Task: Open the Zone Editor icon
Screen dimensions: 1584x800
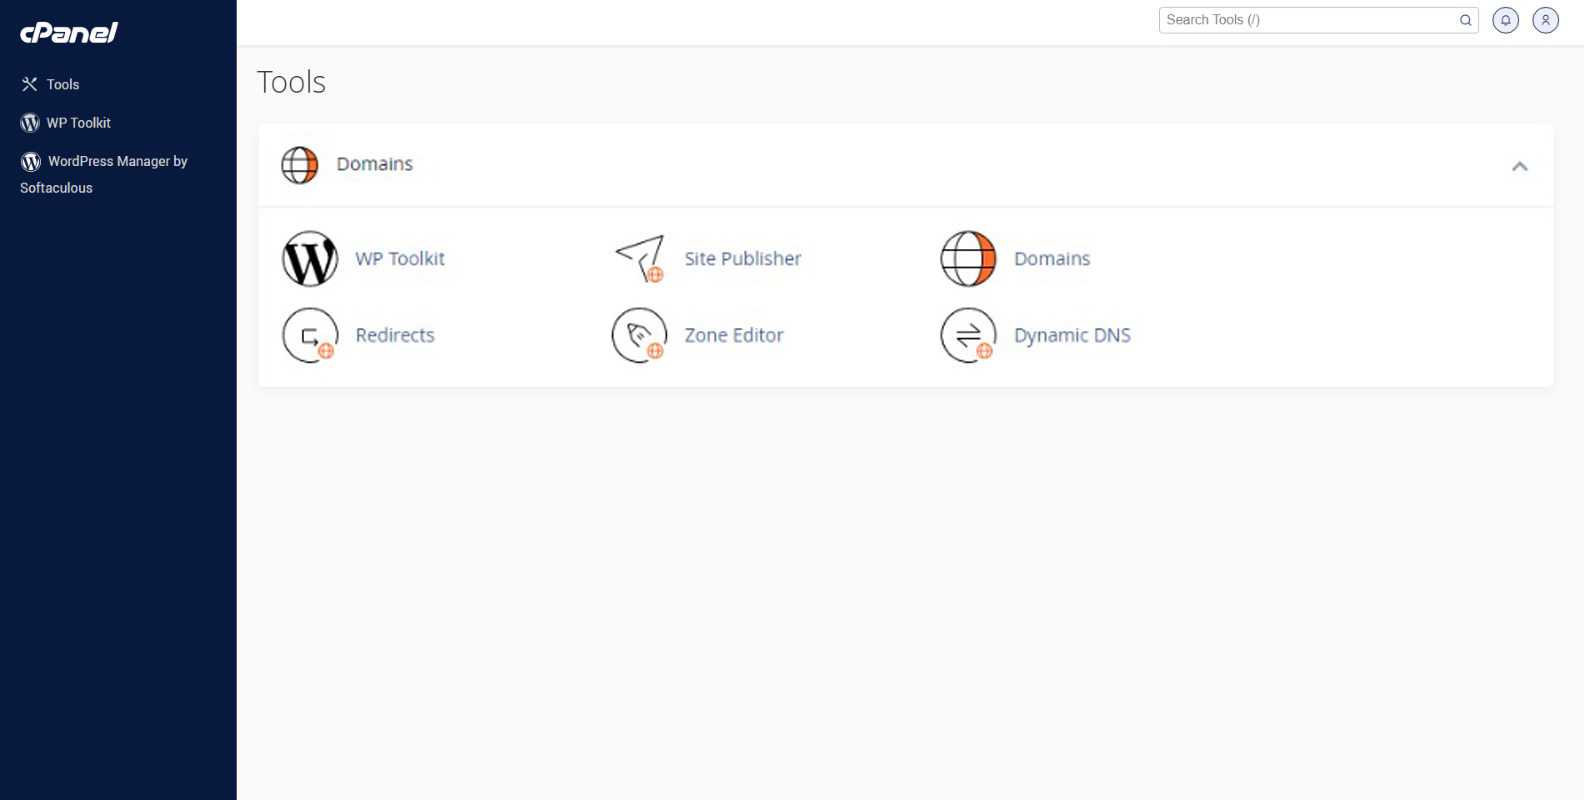Action: [x=640, y=335]
